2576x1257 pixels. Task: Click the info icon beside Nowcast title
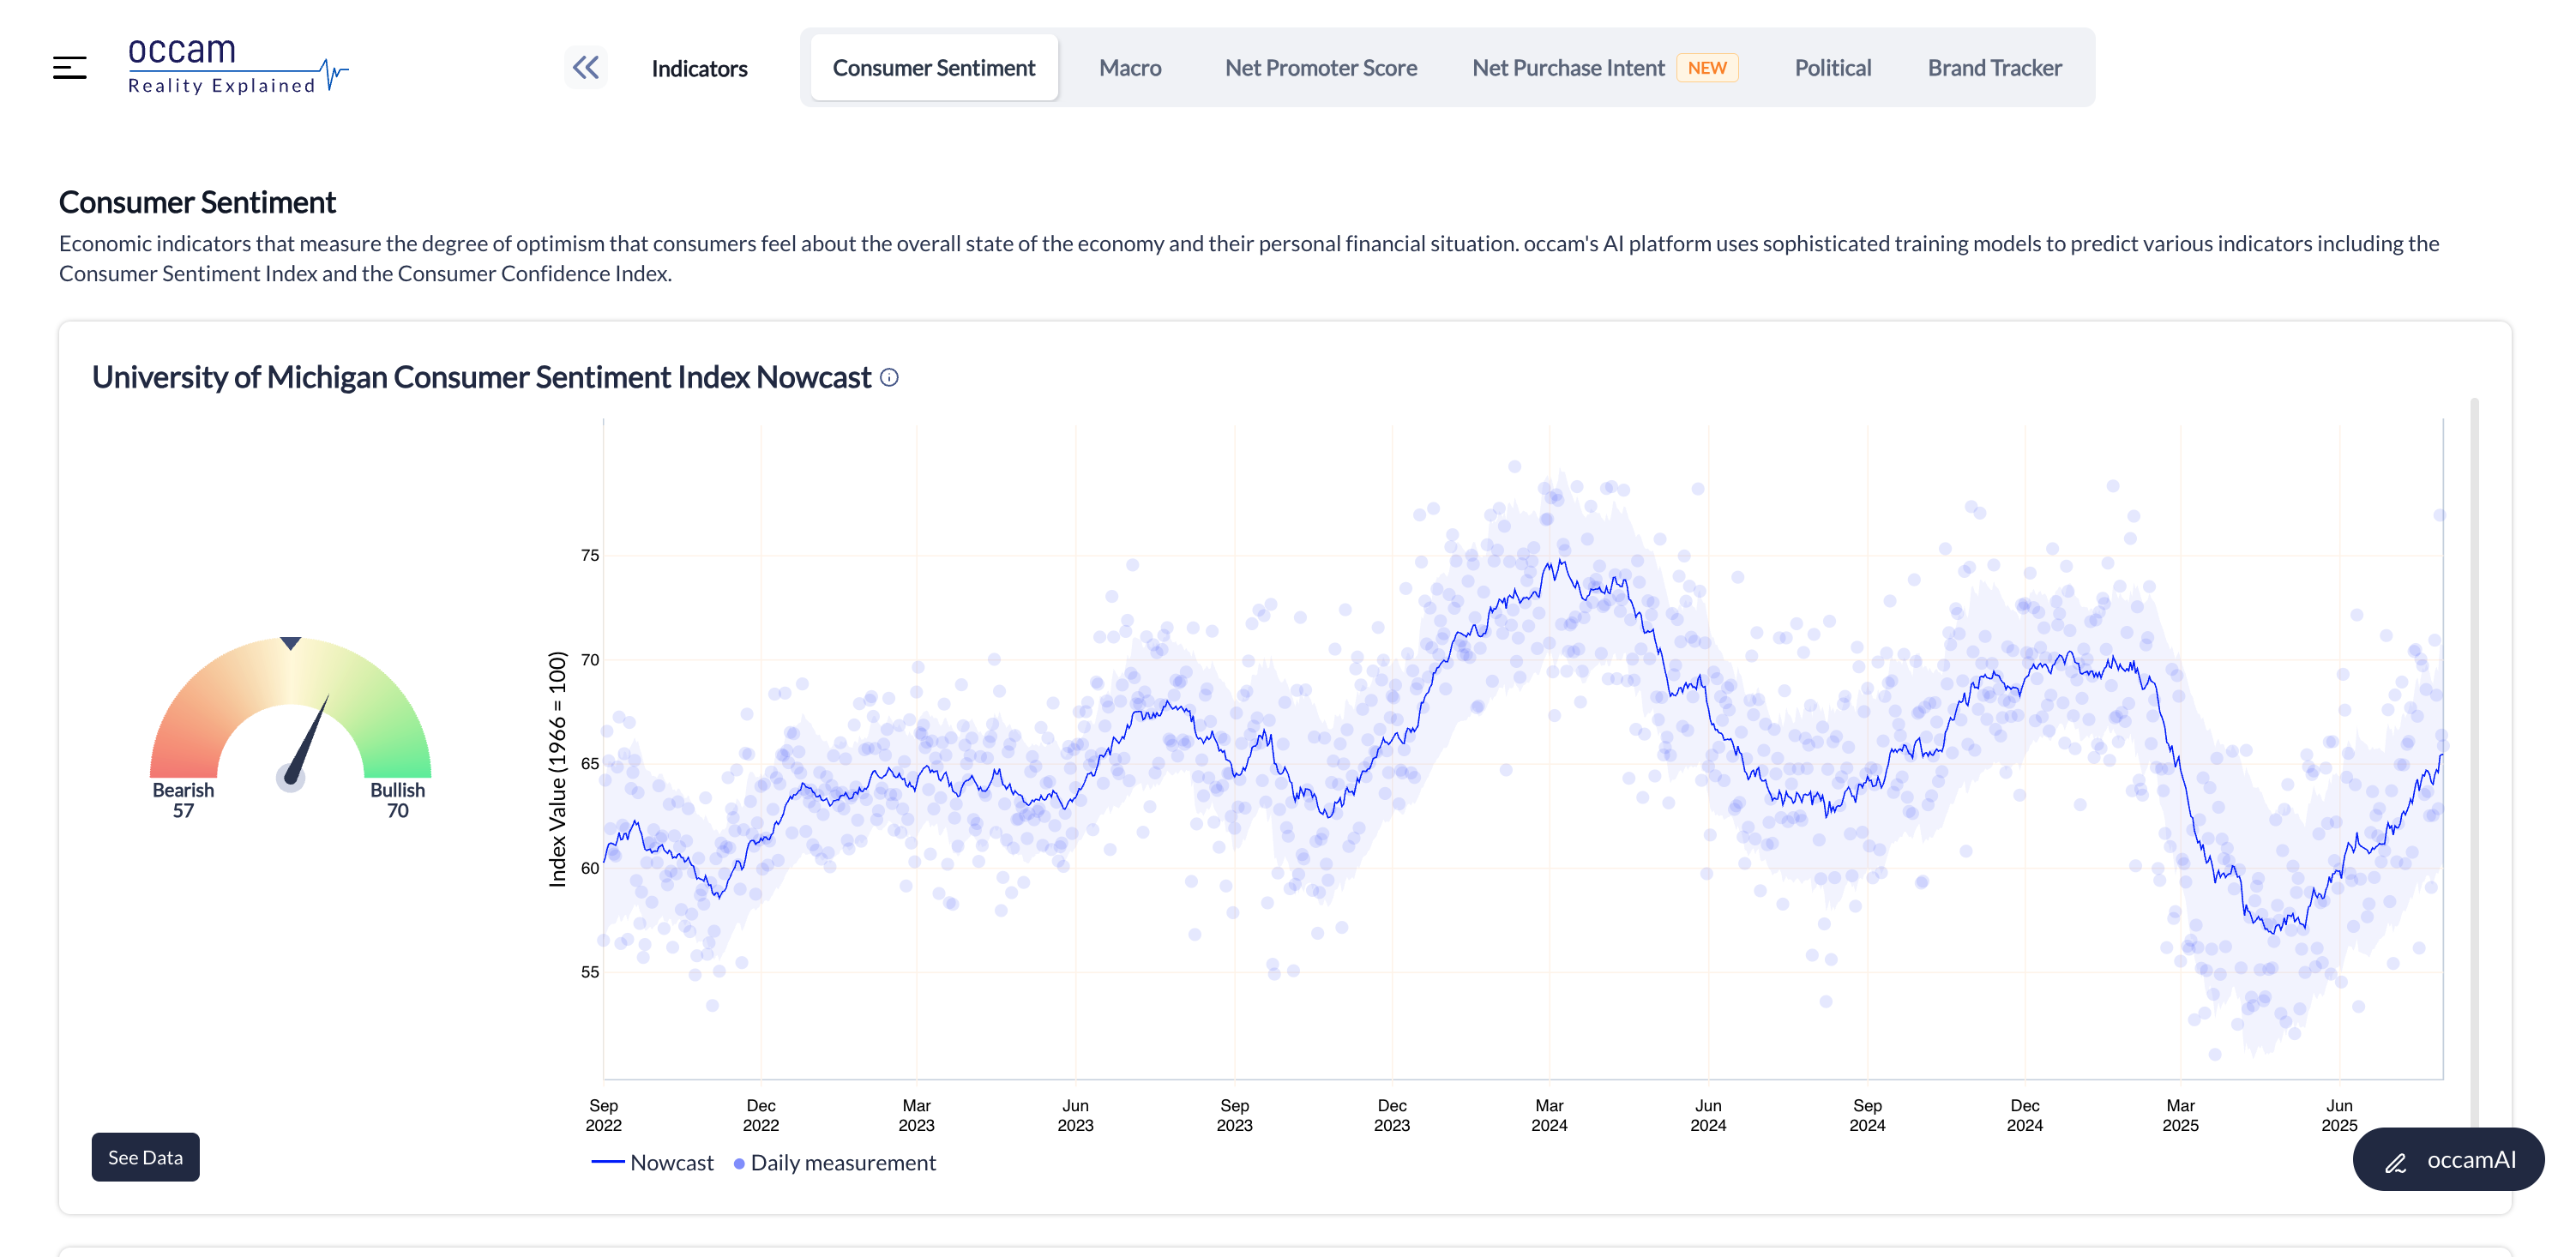tap(889, 378)
